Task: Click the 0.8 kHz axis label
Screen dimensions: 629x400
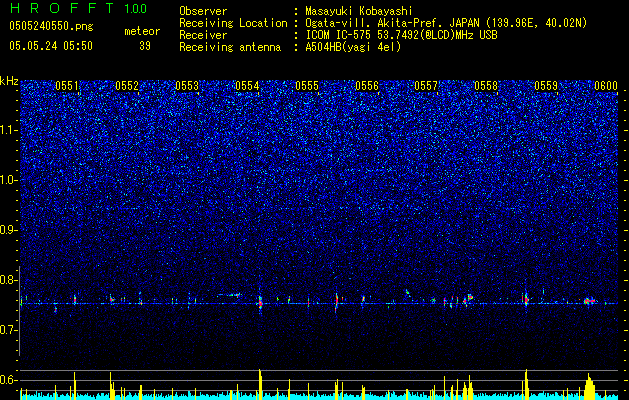Action: (9, 280)
